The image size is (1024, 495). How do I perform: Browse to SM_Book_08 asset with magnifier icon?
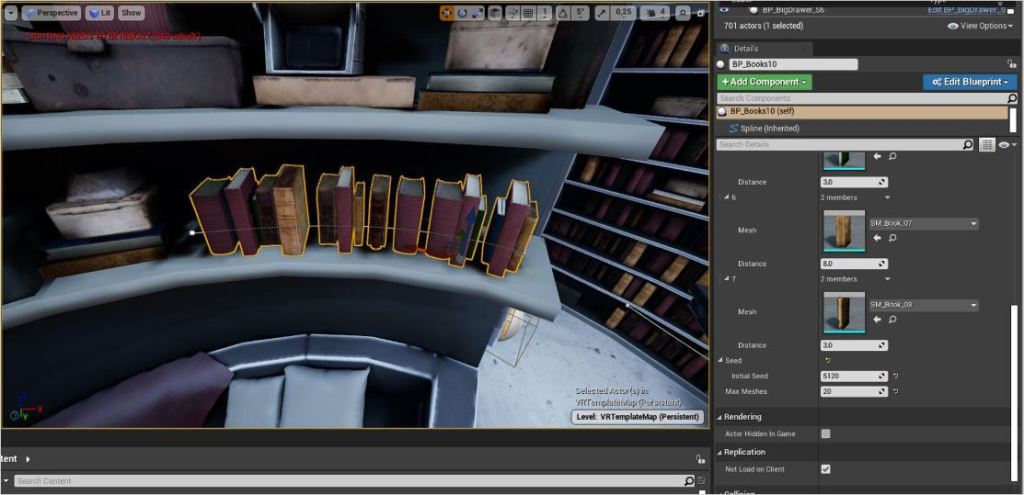[x=891, y=319]
